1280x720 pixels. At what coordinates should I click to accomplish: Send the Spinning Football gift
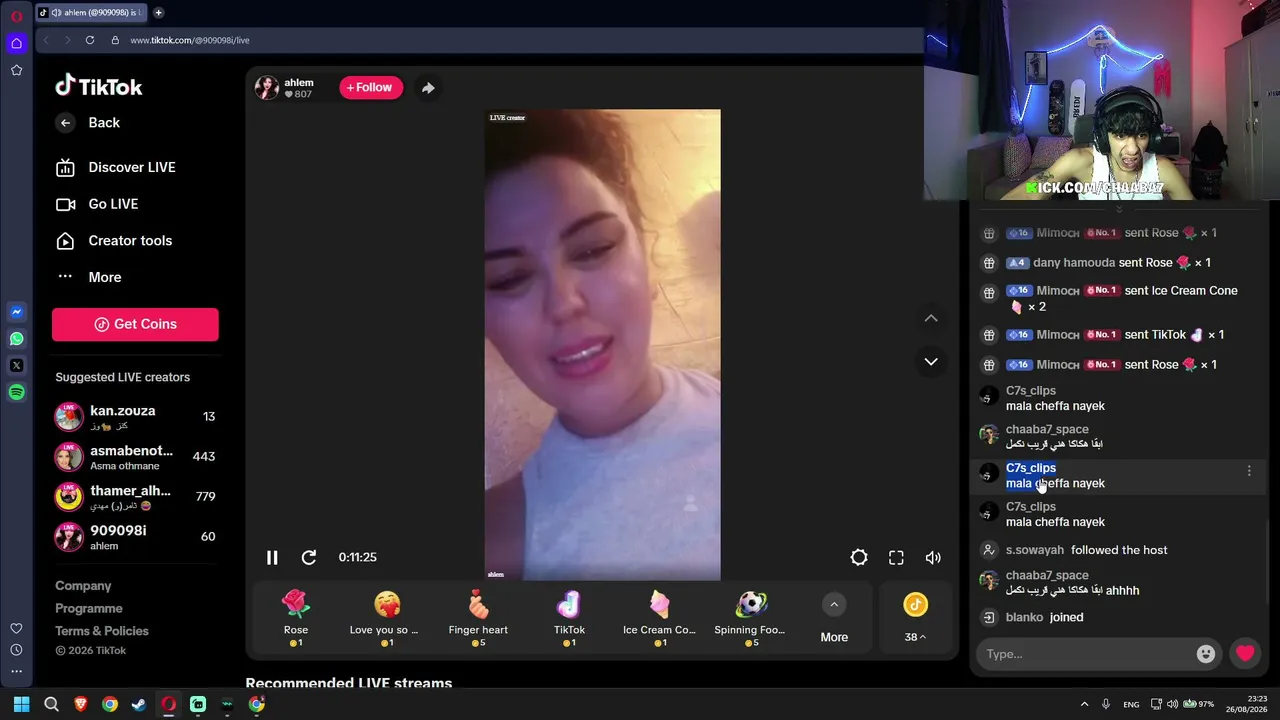coord(751,617)
